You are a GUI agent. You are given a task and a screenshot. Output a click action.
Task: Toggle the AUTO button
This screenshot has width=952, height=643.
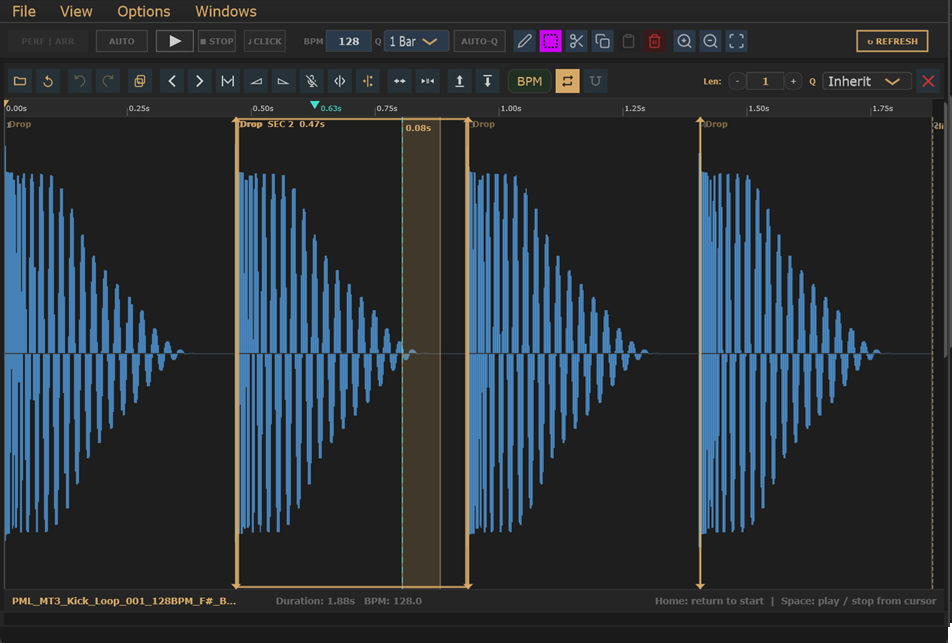[x=121, y=41]
